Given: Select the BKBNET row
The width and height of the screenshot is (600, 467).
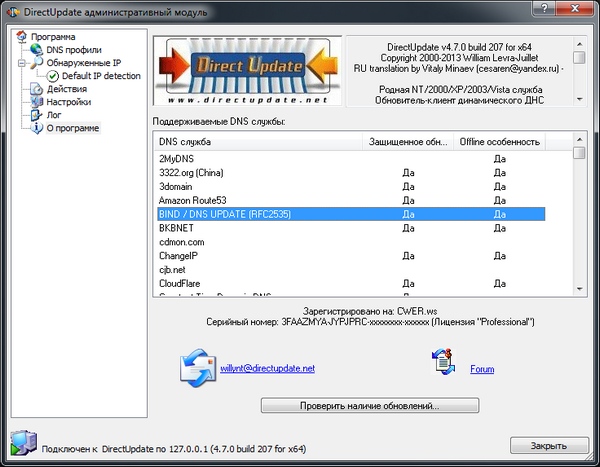Looking at the screenshot, I should coord(351,228).
